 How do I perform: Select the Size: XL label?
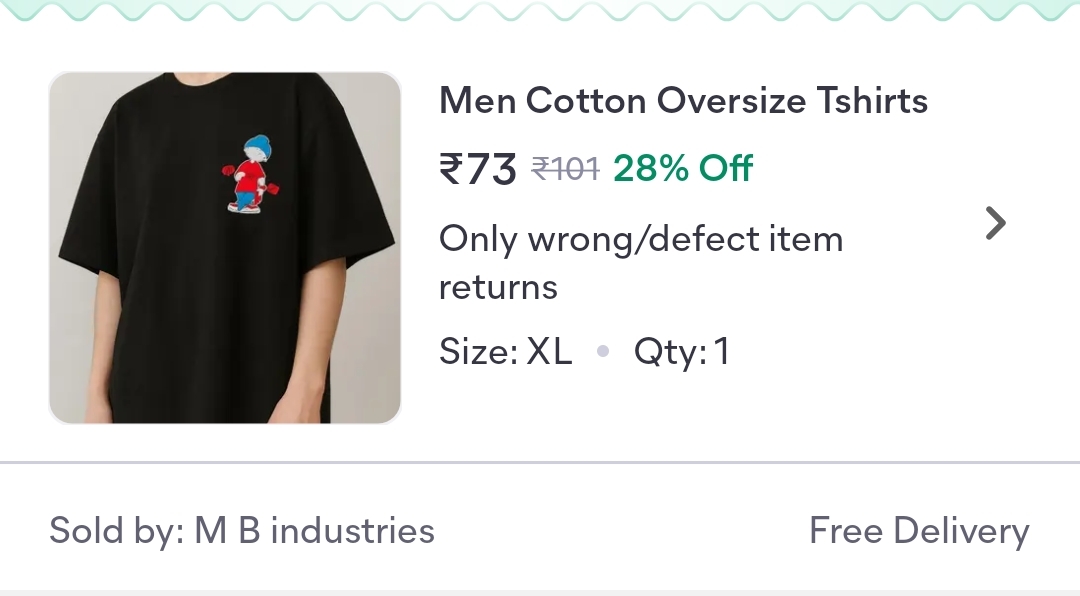505,351
